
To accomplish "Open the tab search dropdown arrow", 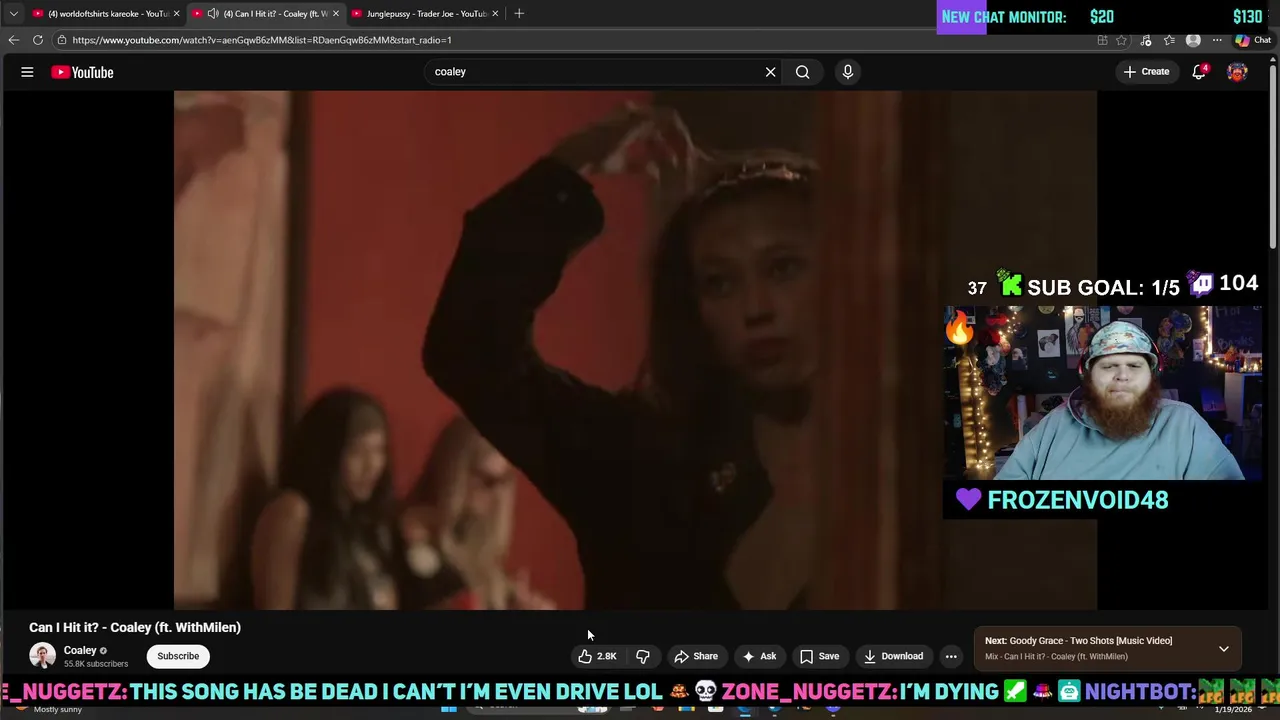I will point(13,14).
